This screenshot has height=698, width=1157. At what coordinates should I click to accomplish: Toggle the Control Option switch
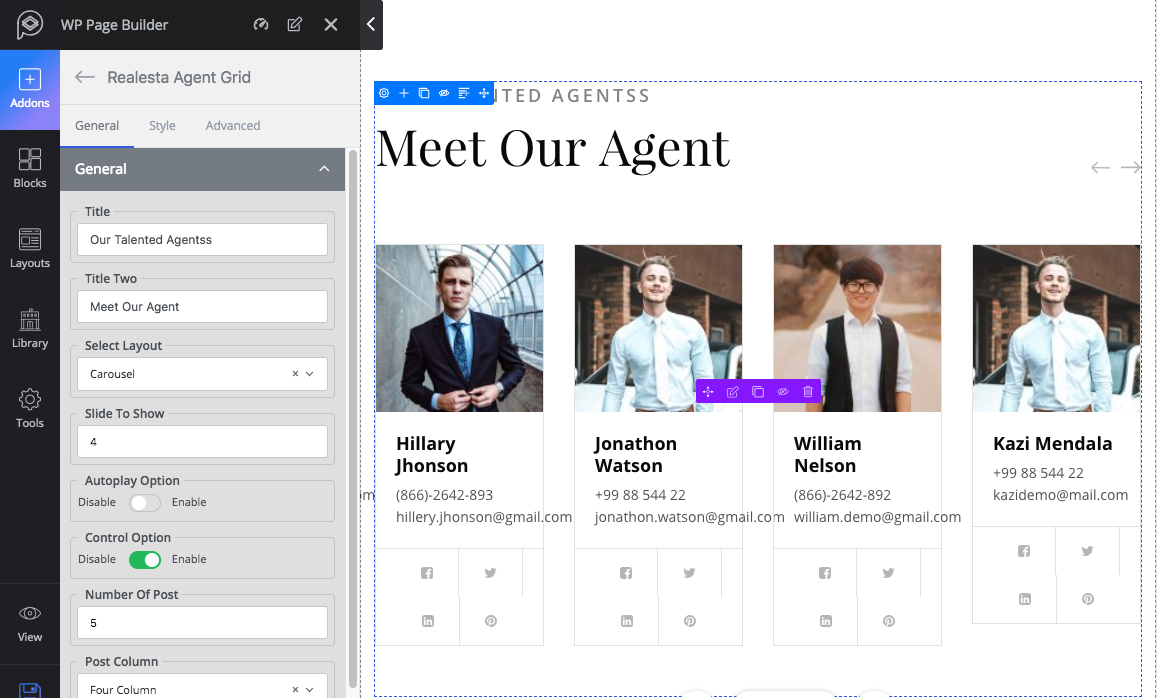(145, 559)
